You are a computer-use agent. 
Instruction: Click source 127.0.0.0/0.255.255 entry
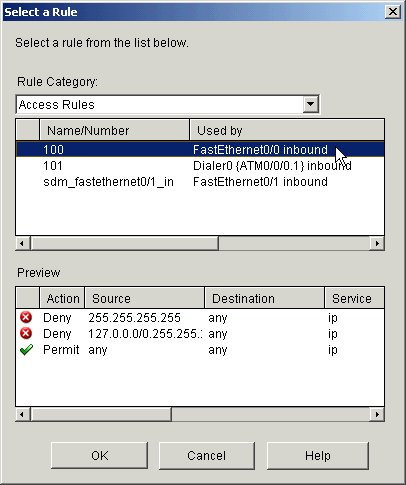[x=145, y=334]
